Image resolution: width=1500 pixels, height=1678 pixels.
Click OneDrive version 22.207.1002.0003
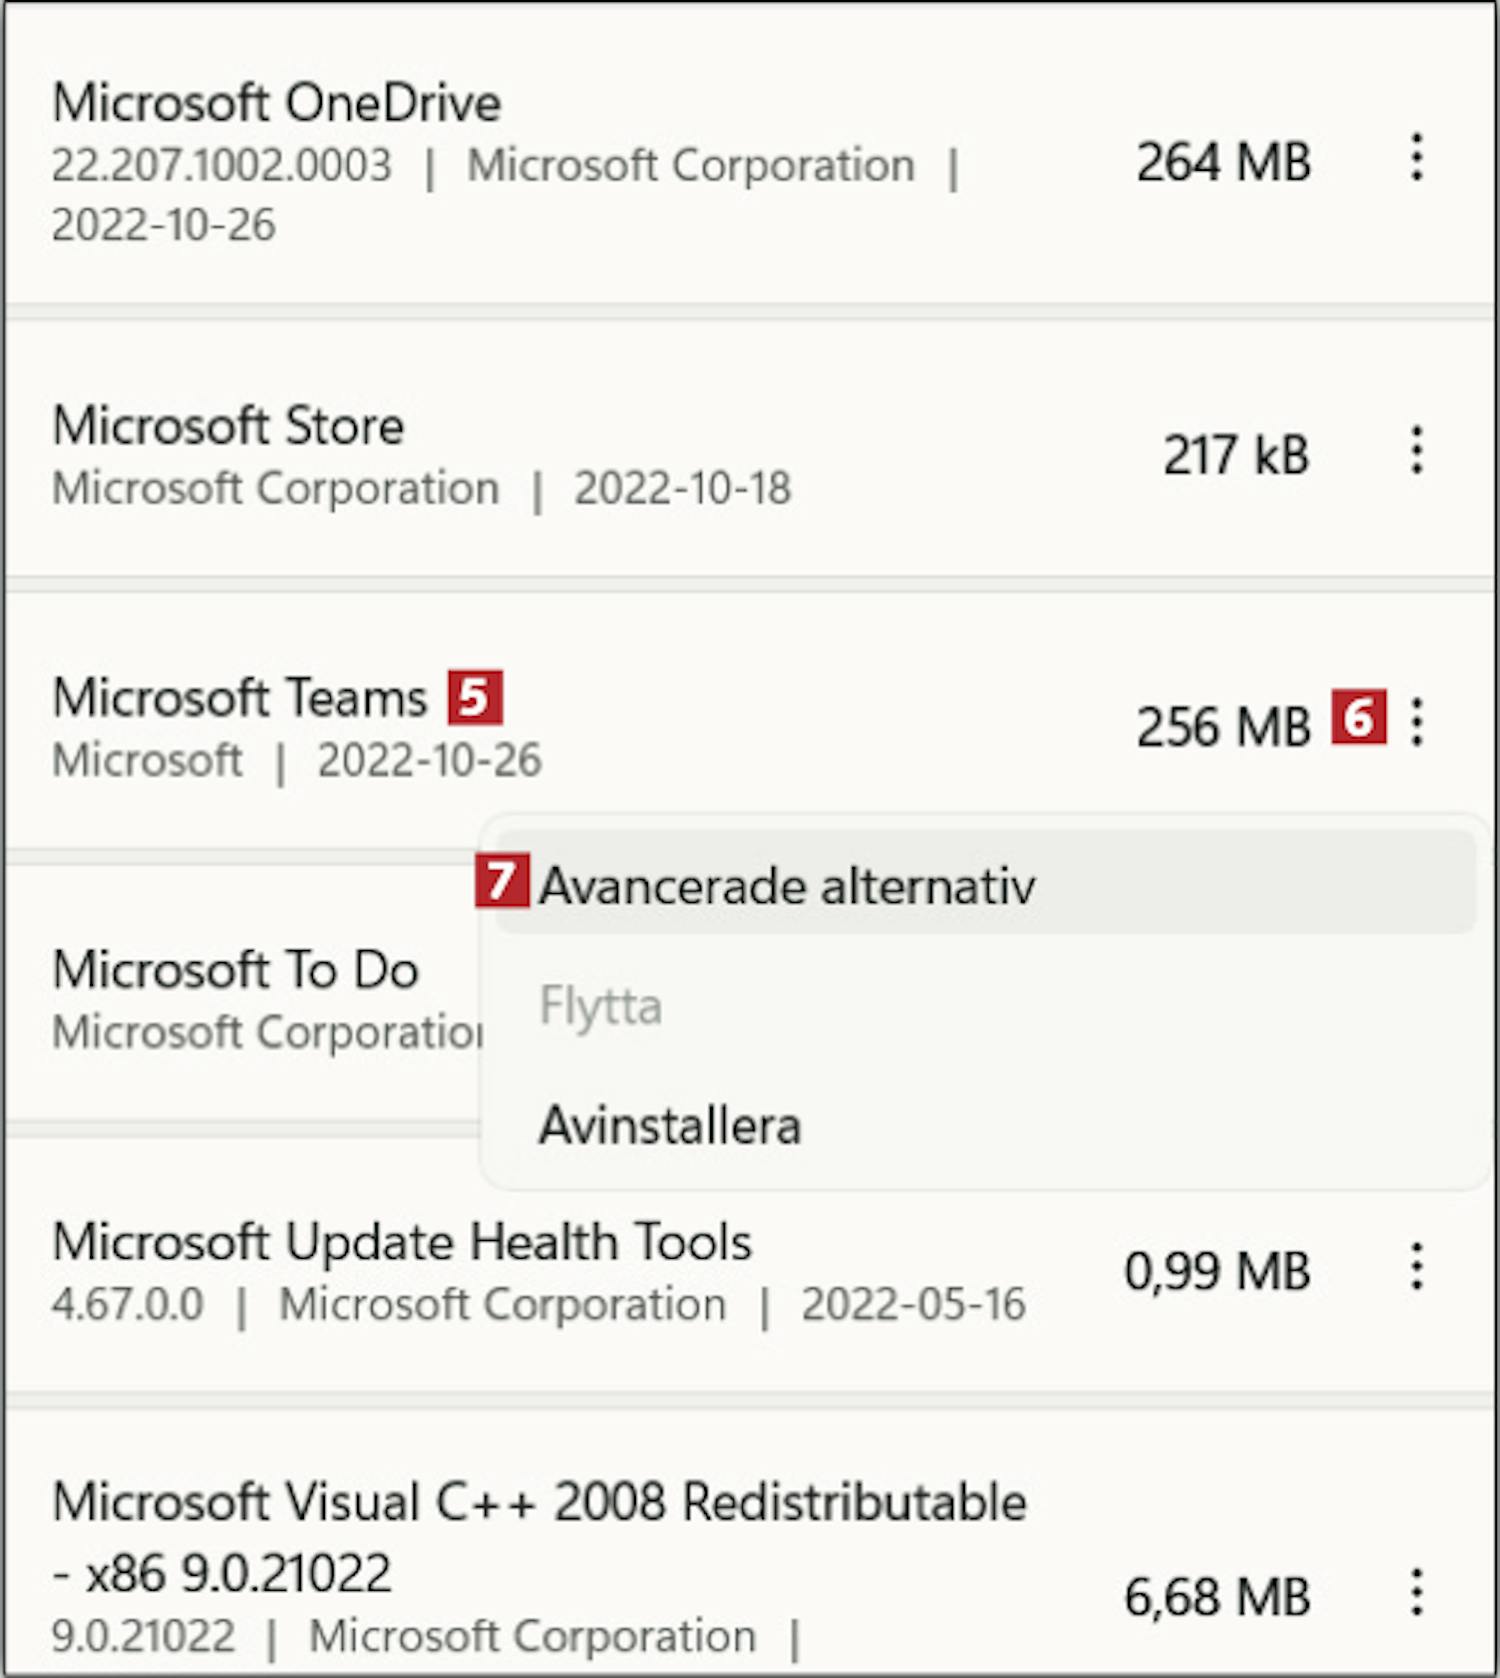tap(222, 166)
